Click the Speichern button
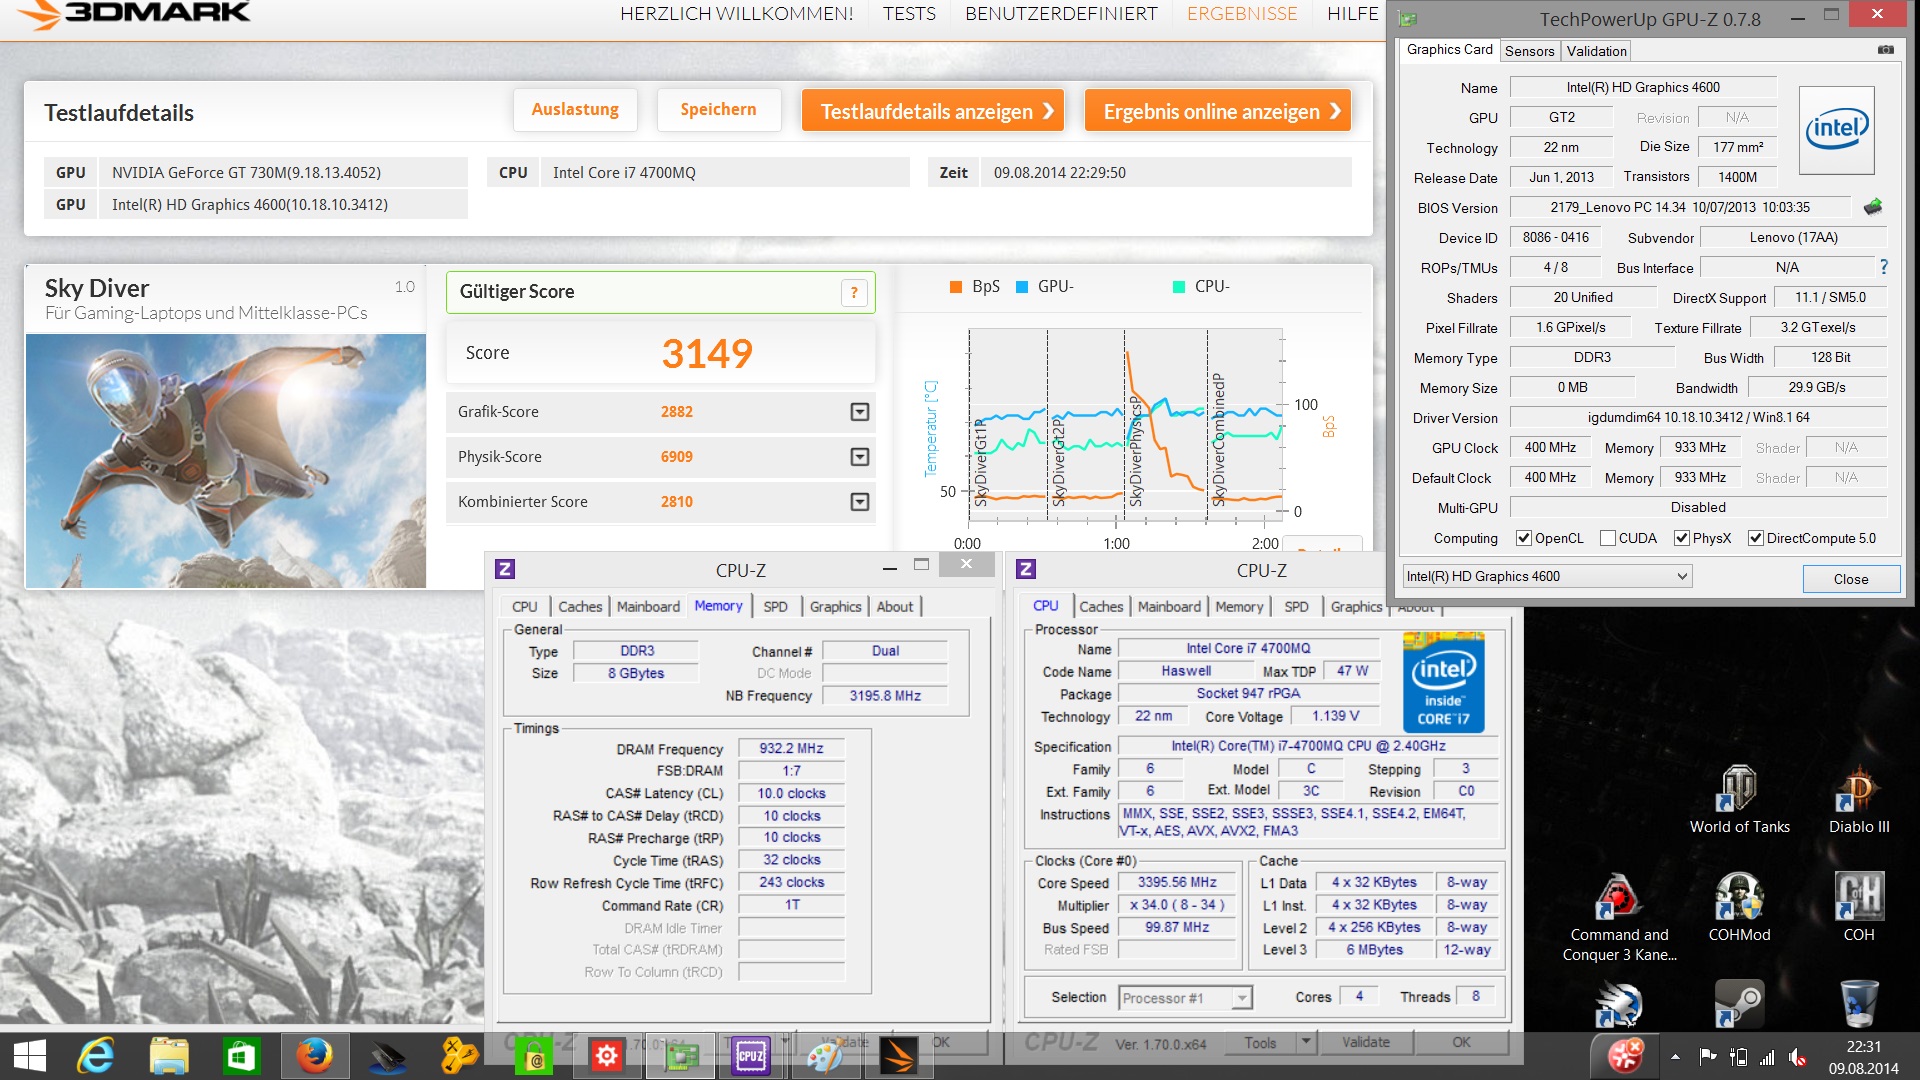 (718, 110)
